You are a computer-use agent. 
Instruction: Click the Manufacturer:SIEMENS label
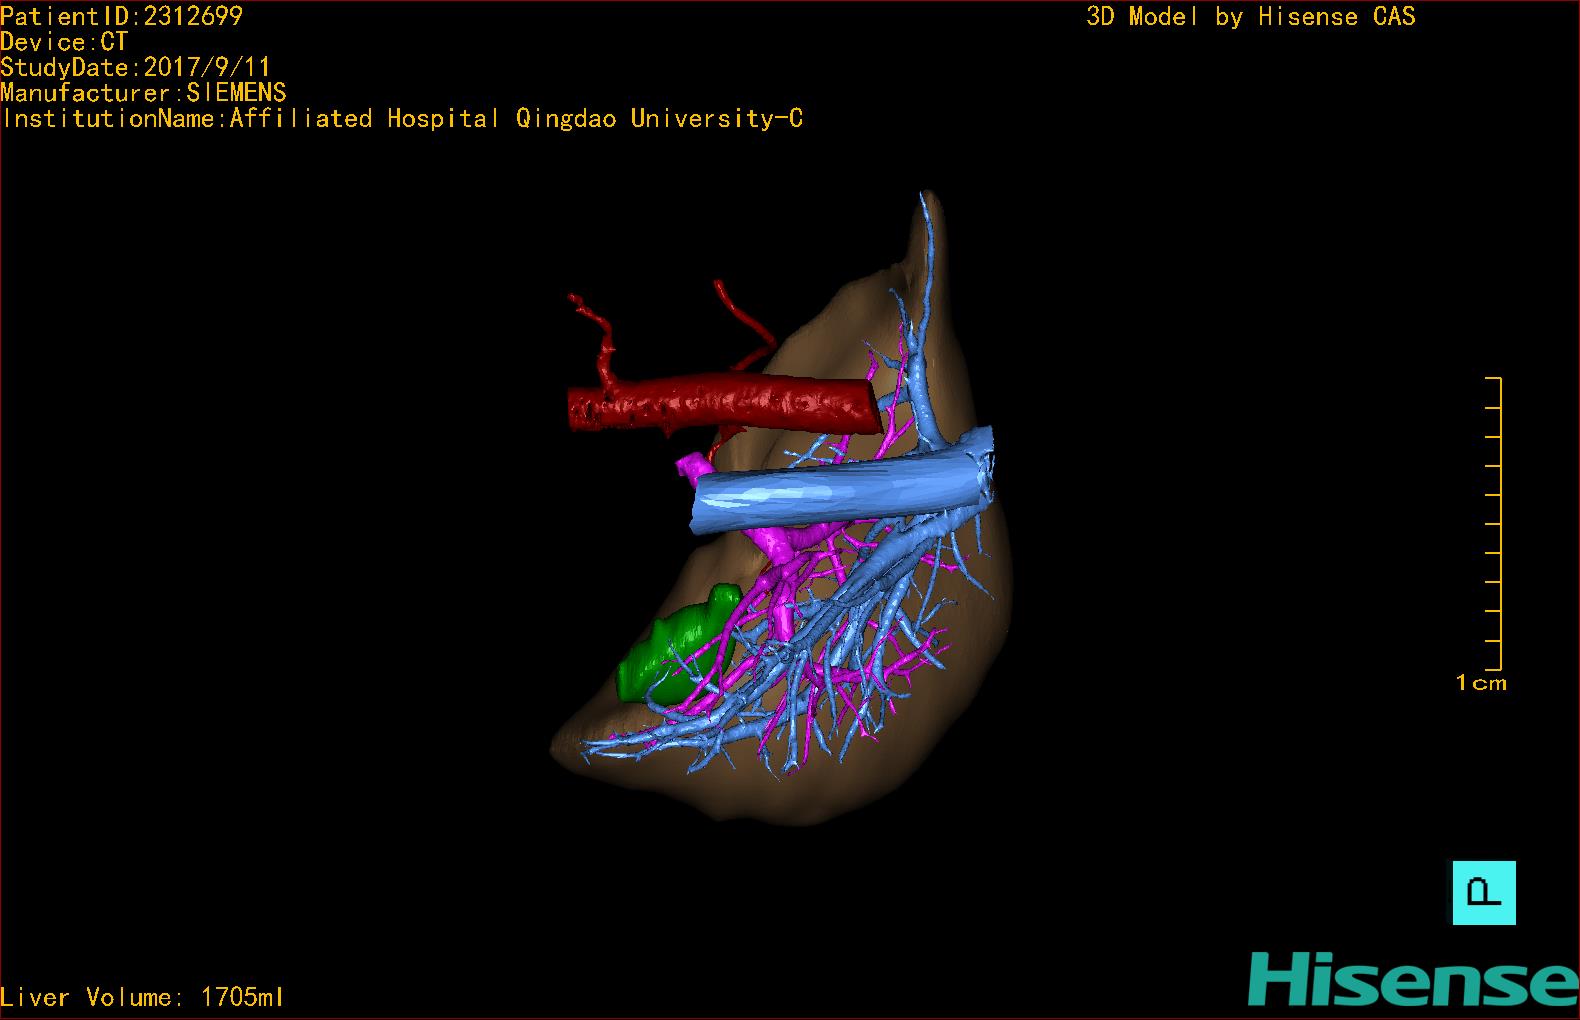[143, 93]
